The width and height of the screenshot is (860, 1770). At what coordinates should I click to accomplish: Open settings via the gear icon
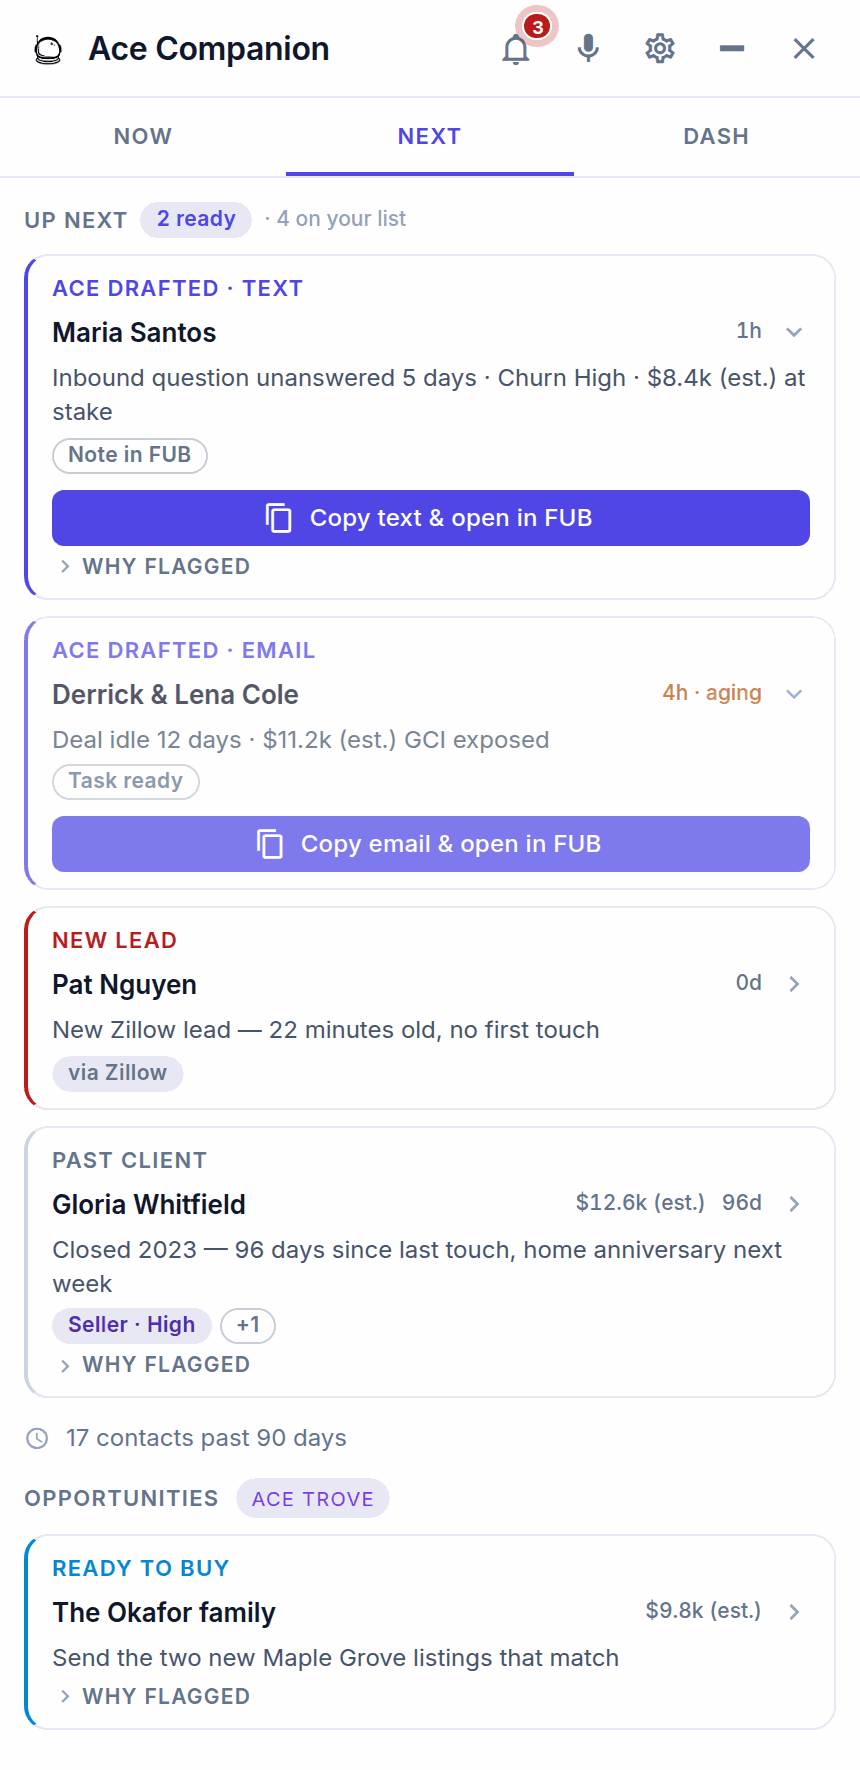(x=660, y=48)
